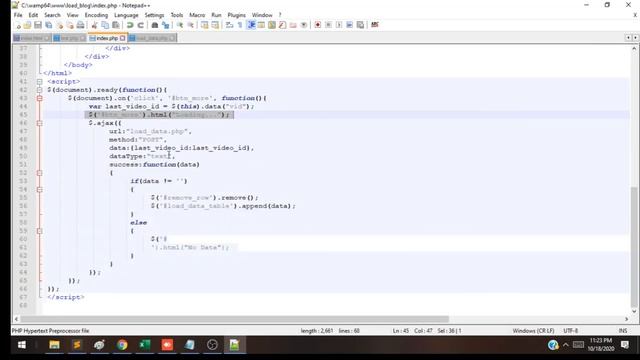Screen dimensions: 640x360
Task: Copy selection using toolbar Copy icon
Action: click(105, 25)
